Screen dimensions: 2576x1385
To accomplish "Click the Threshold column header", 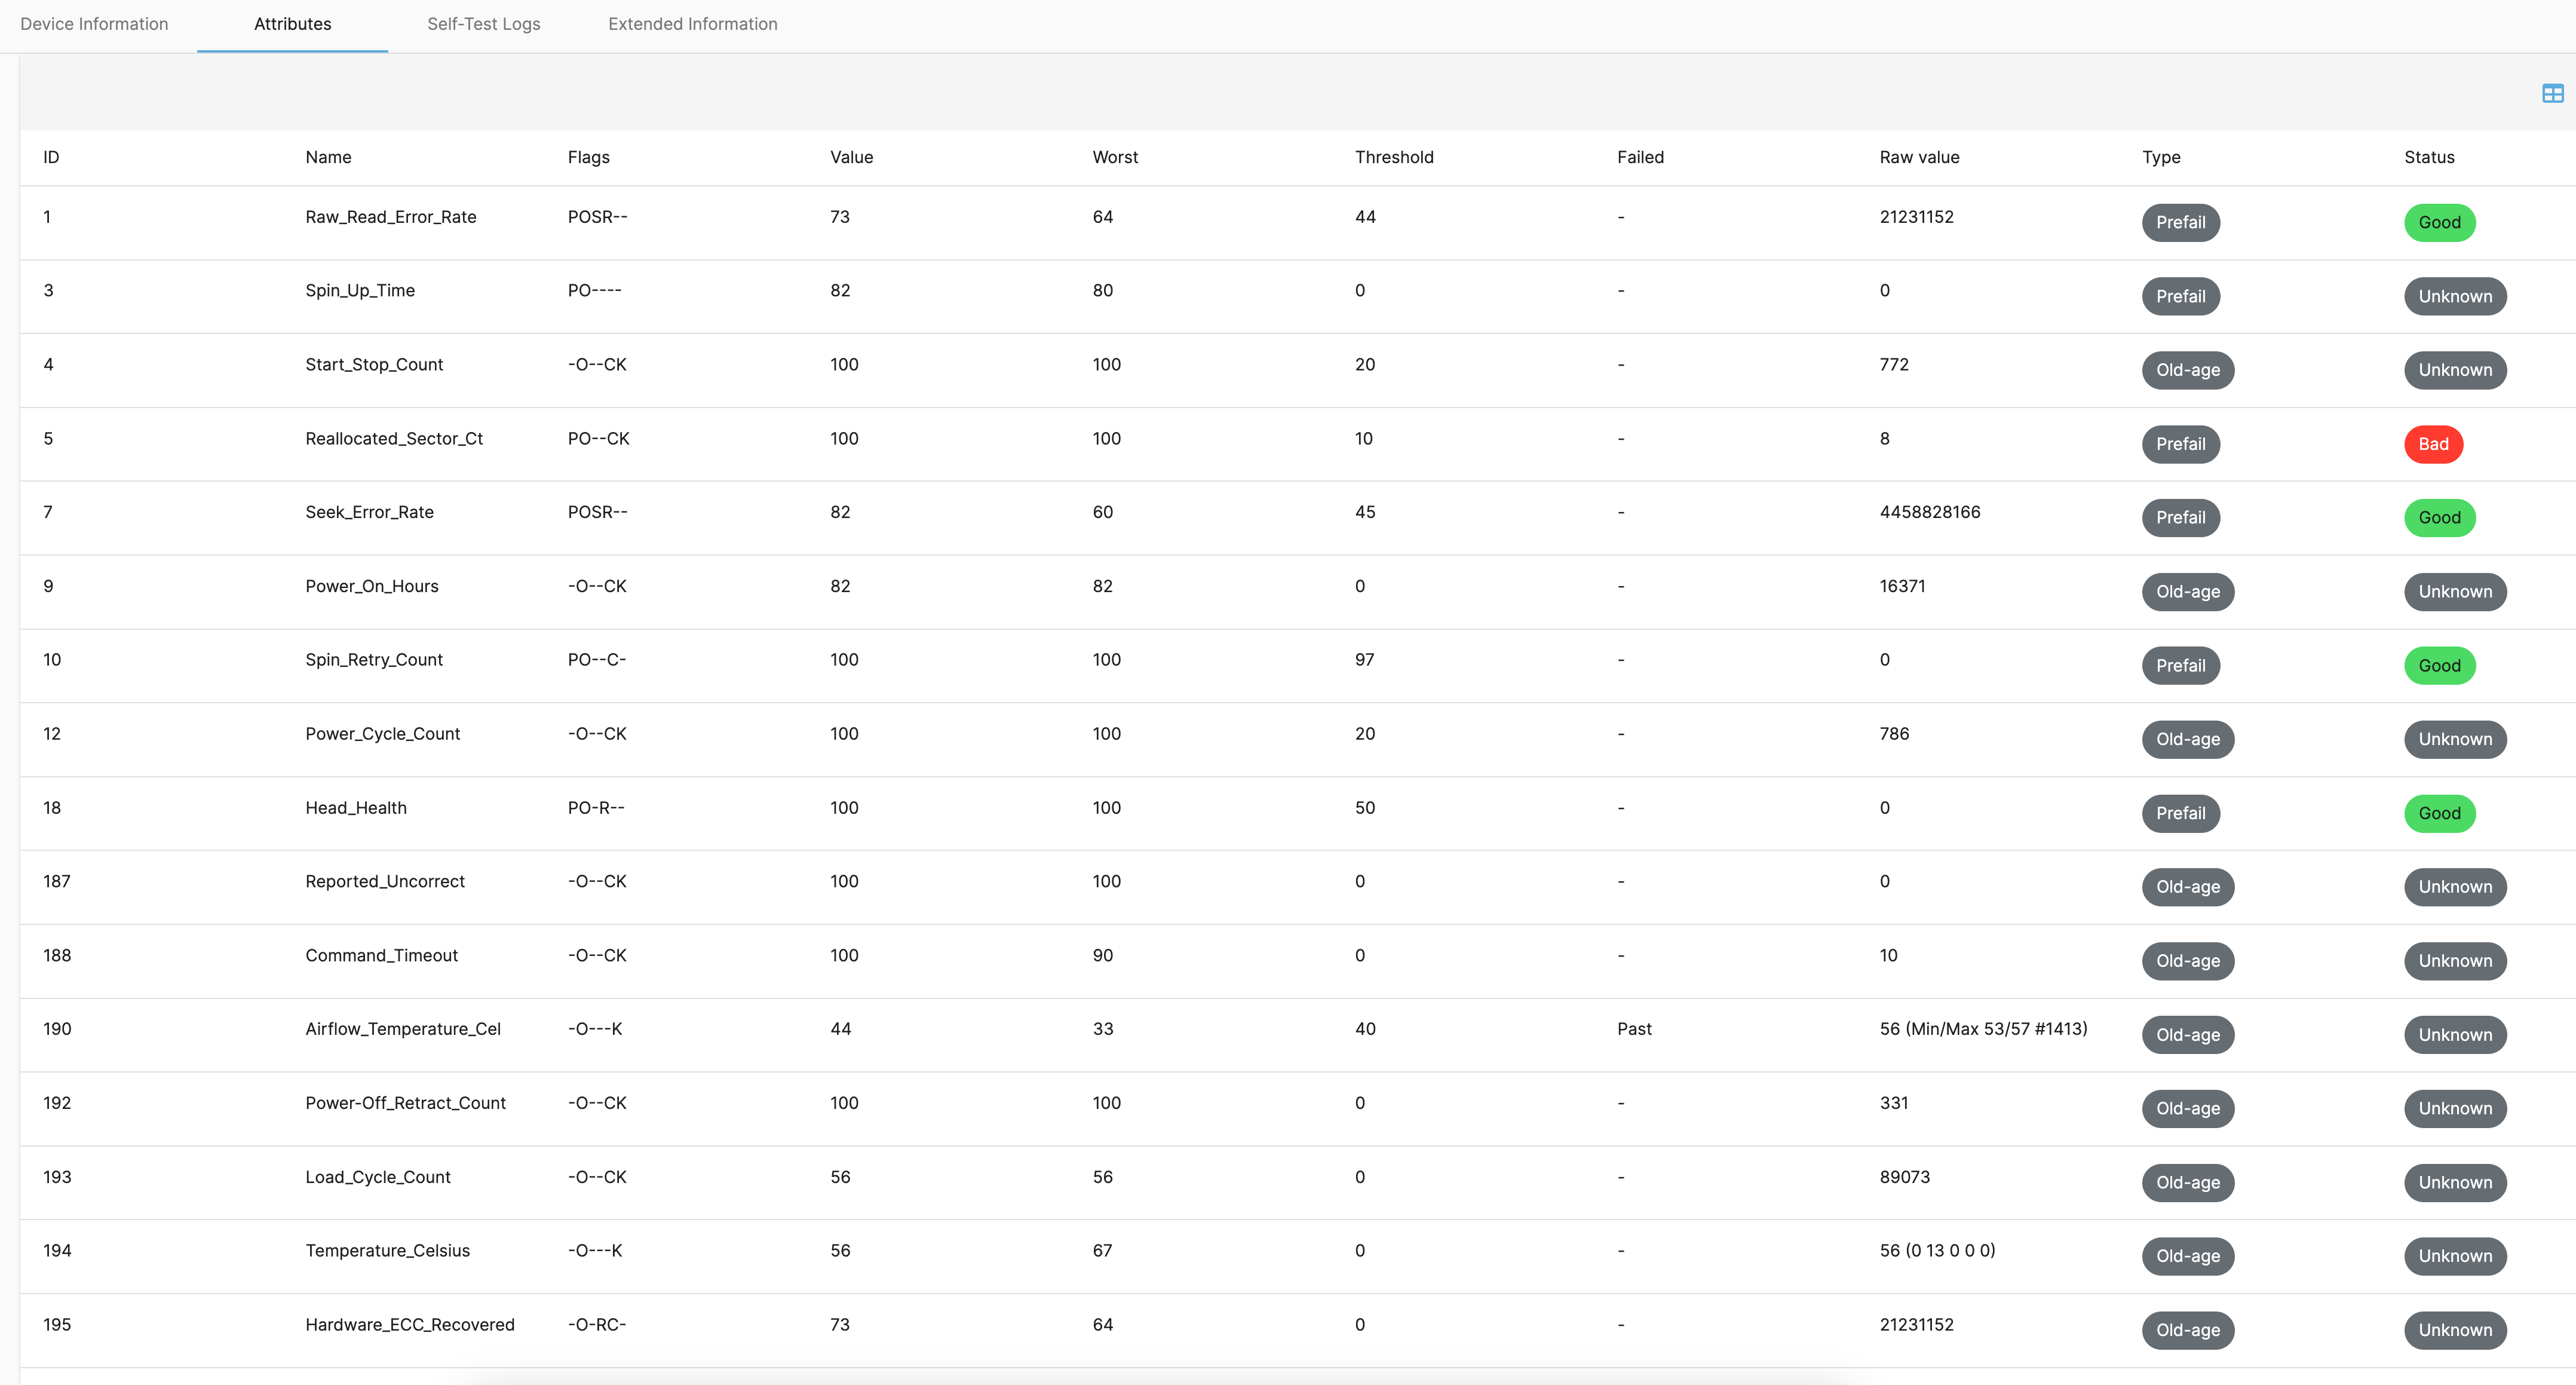I will click(x=1394, y=157).
